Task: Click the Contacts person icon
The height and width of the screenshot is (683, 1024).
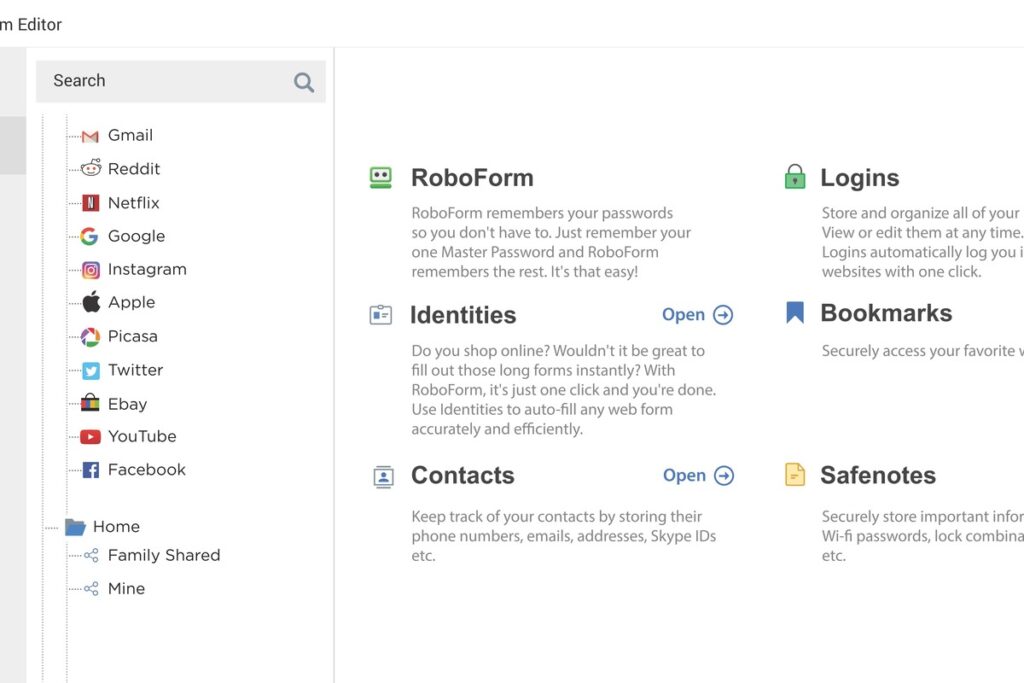Action: [x=383, y=477]
